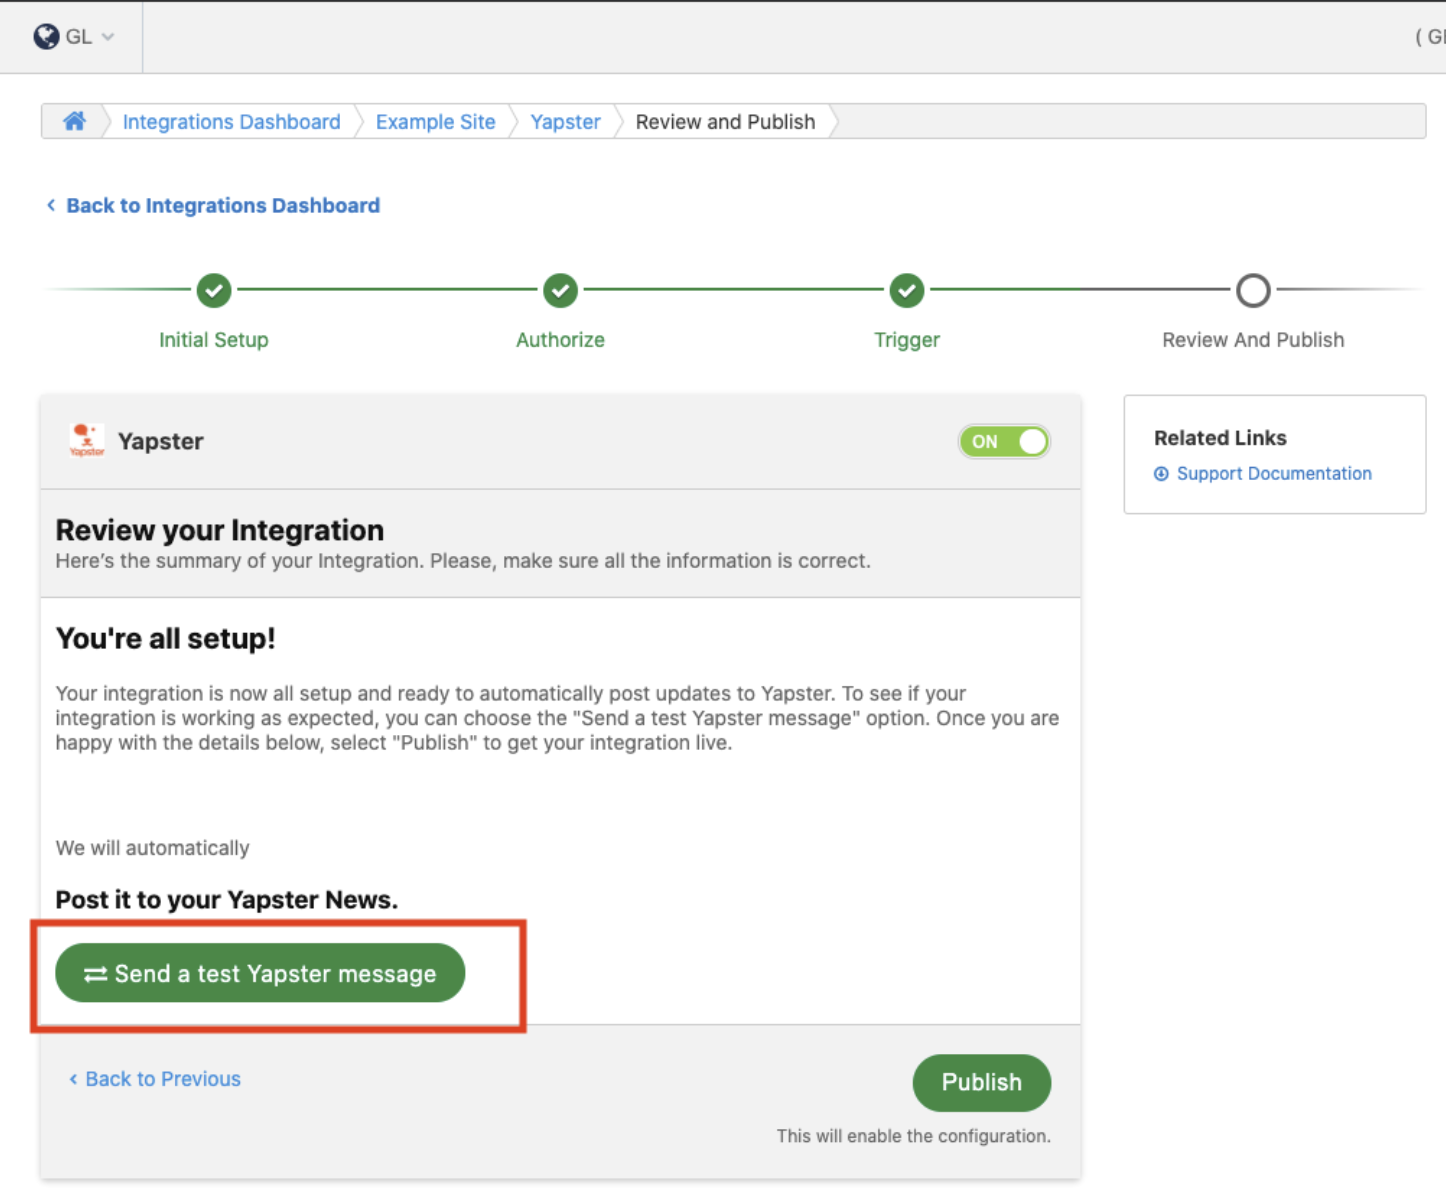Click the unfilled Review And Publish step circle
The height and width of the screenshot is (1194, 1446).
(1253, 290)
